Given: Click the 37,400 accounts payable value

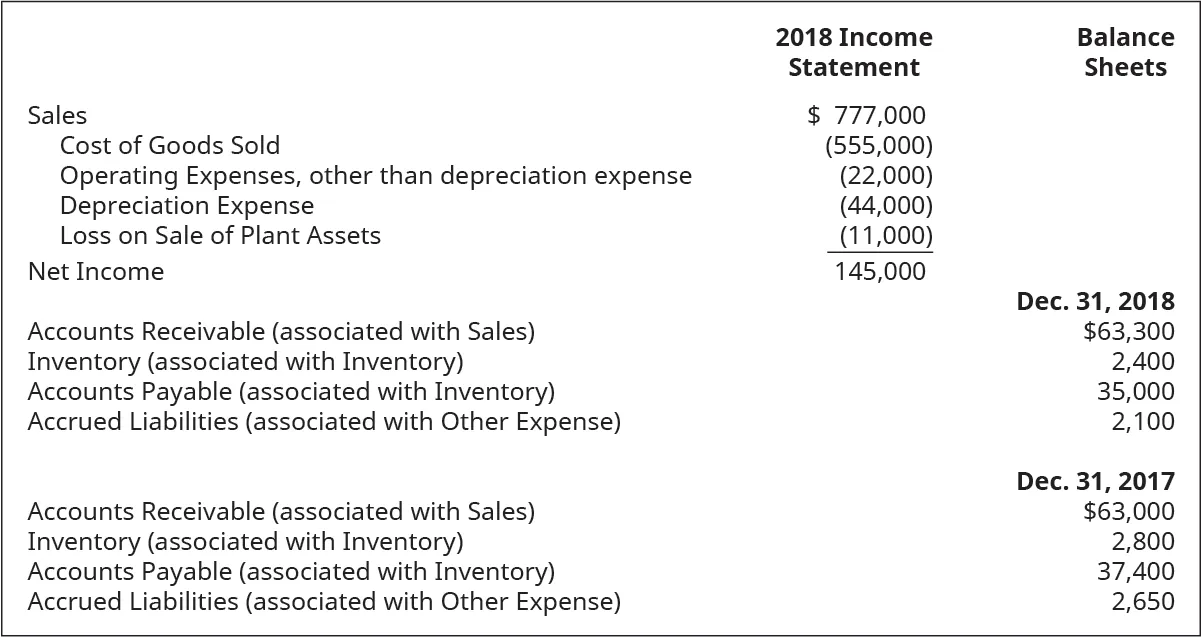Looking at the screenshot, I should (x=1136, y=572).
